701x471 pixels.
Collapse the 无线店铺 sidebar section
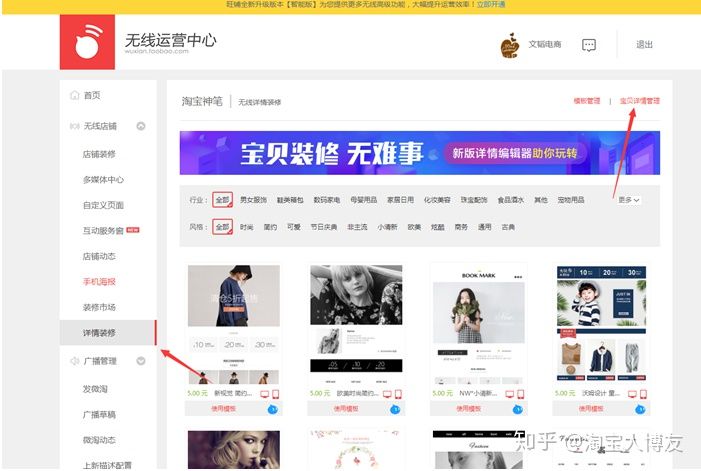pos(141,126)
